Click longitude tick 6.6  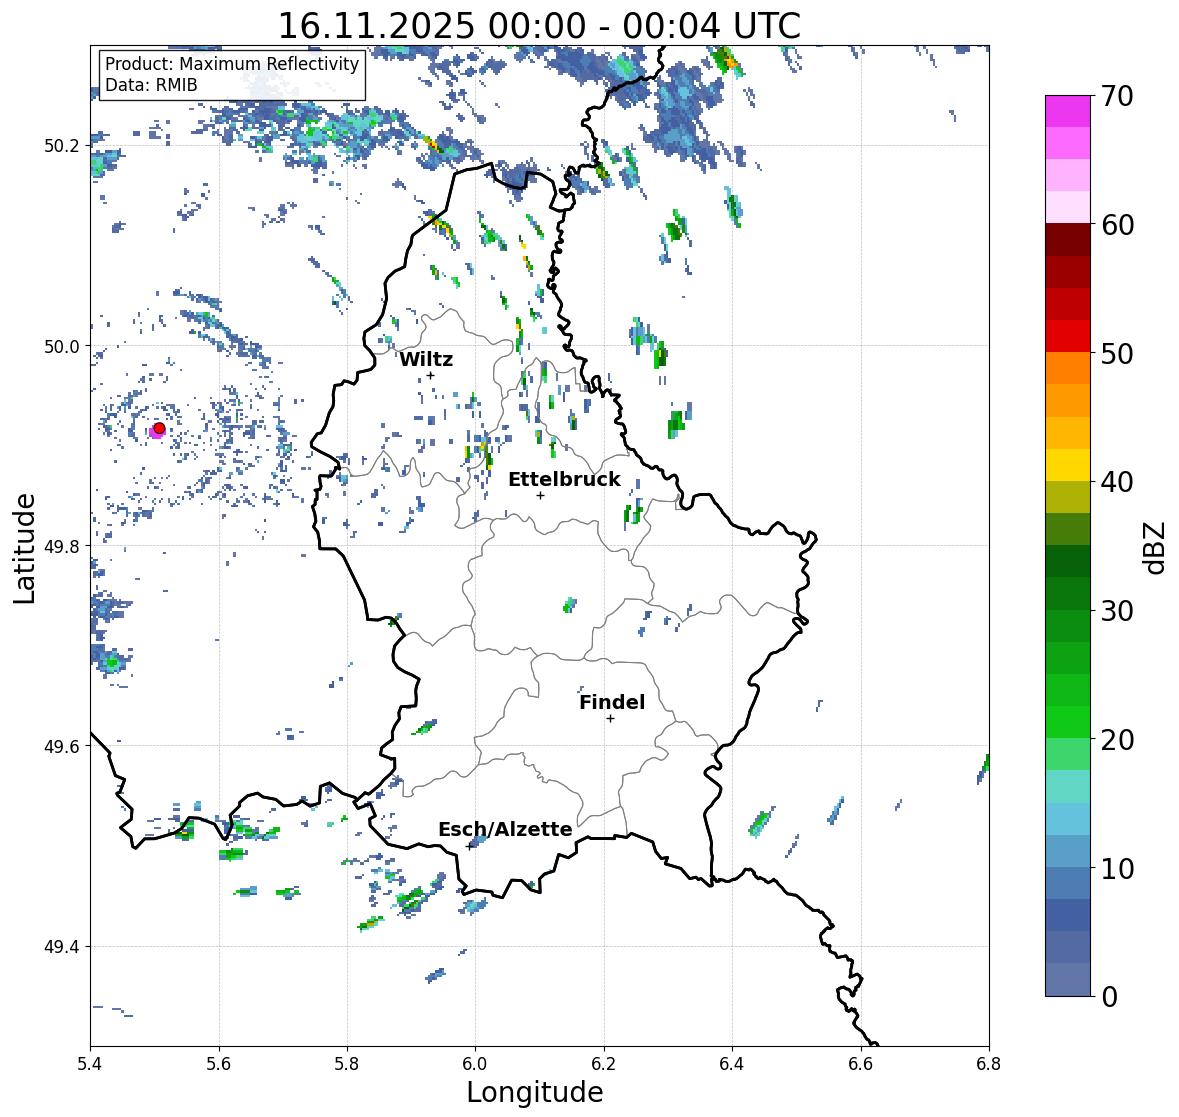point(861,1064)
